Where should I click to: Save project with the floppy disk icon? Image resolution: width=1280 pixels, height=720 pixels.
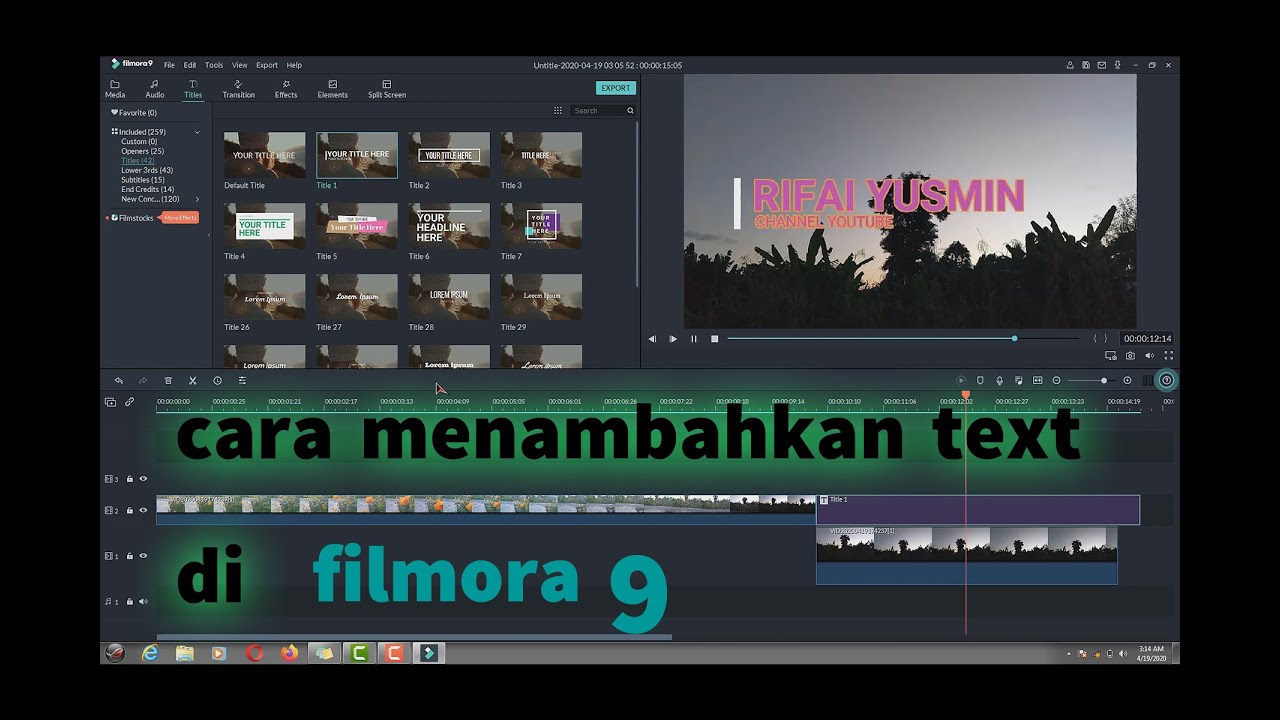click(1085, 65)
